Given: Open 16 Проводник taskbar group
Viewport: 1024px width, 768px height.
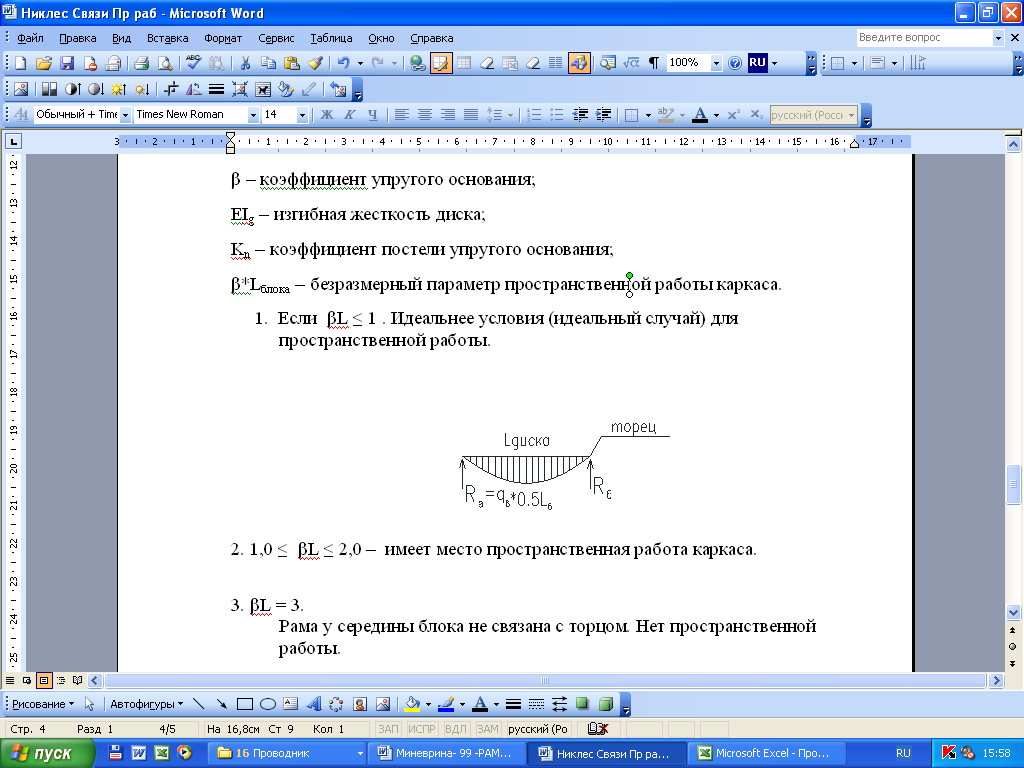Looking at the screenshot, I should [287, 753].
